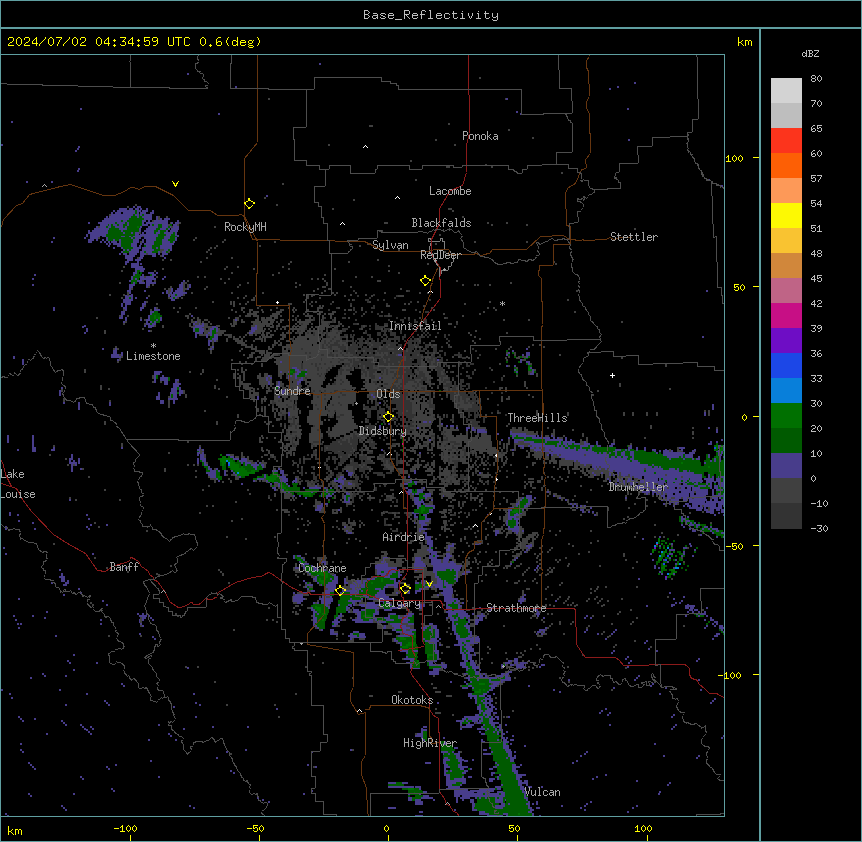Click the Sundre town label
Image resolution: width=862 pixels, height=842 pixels.
tap(292, 391)
